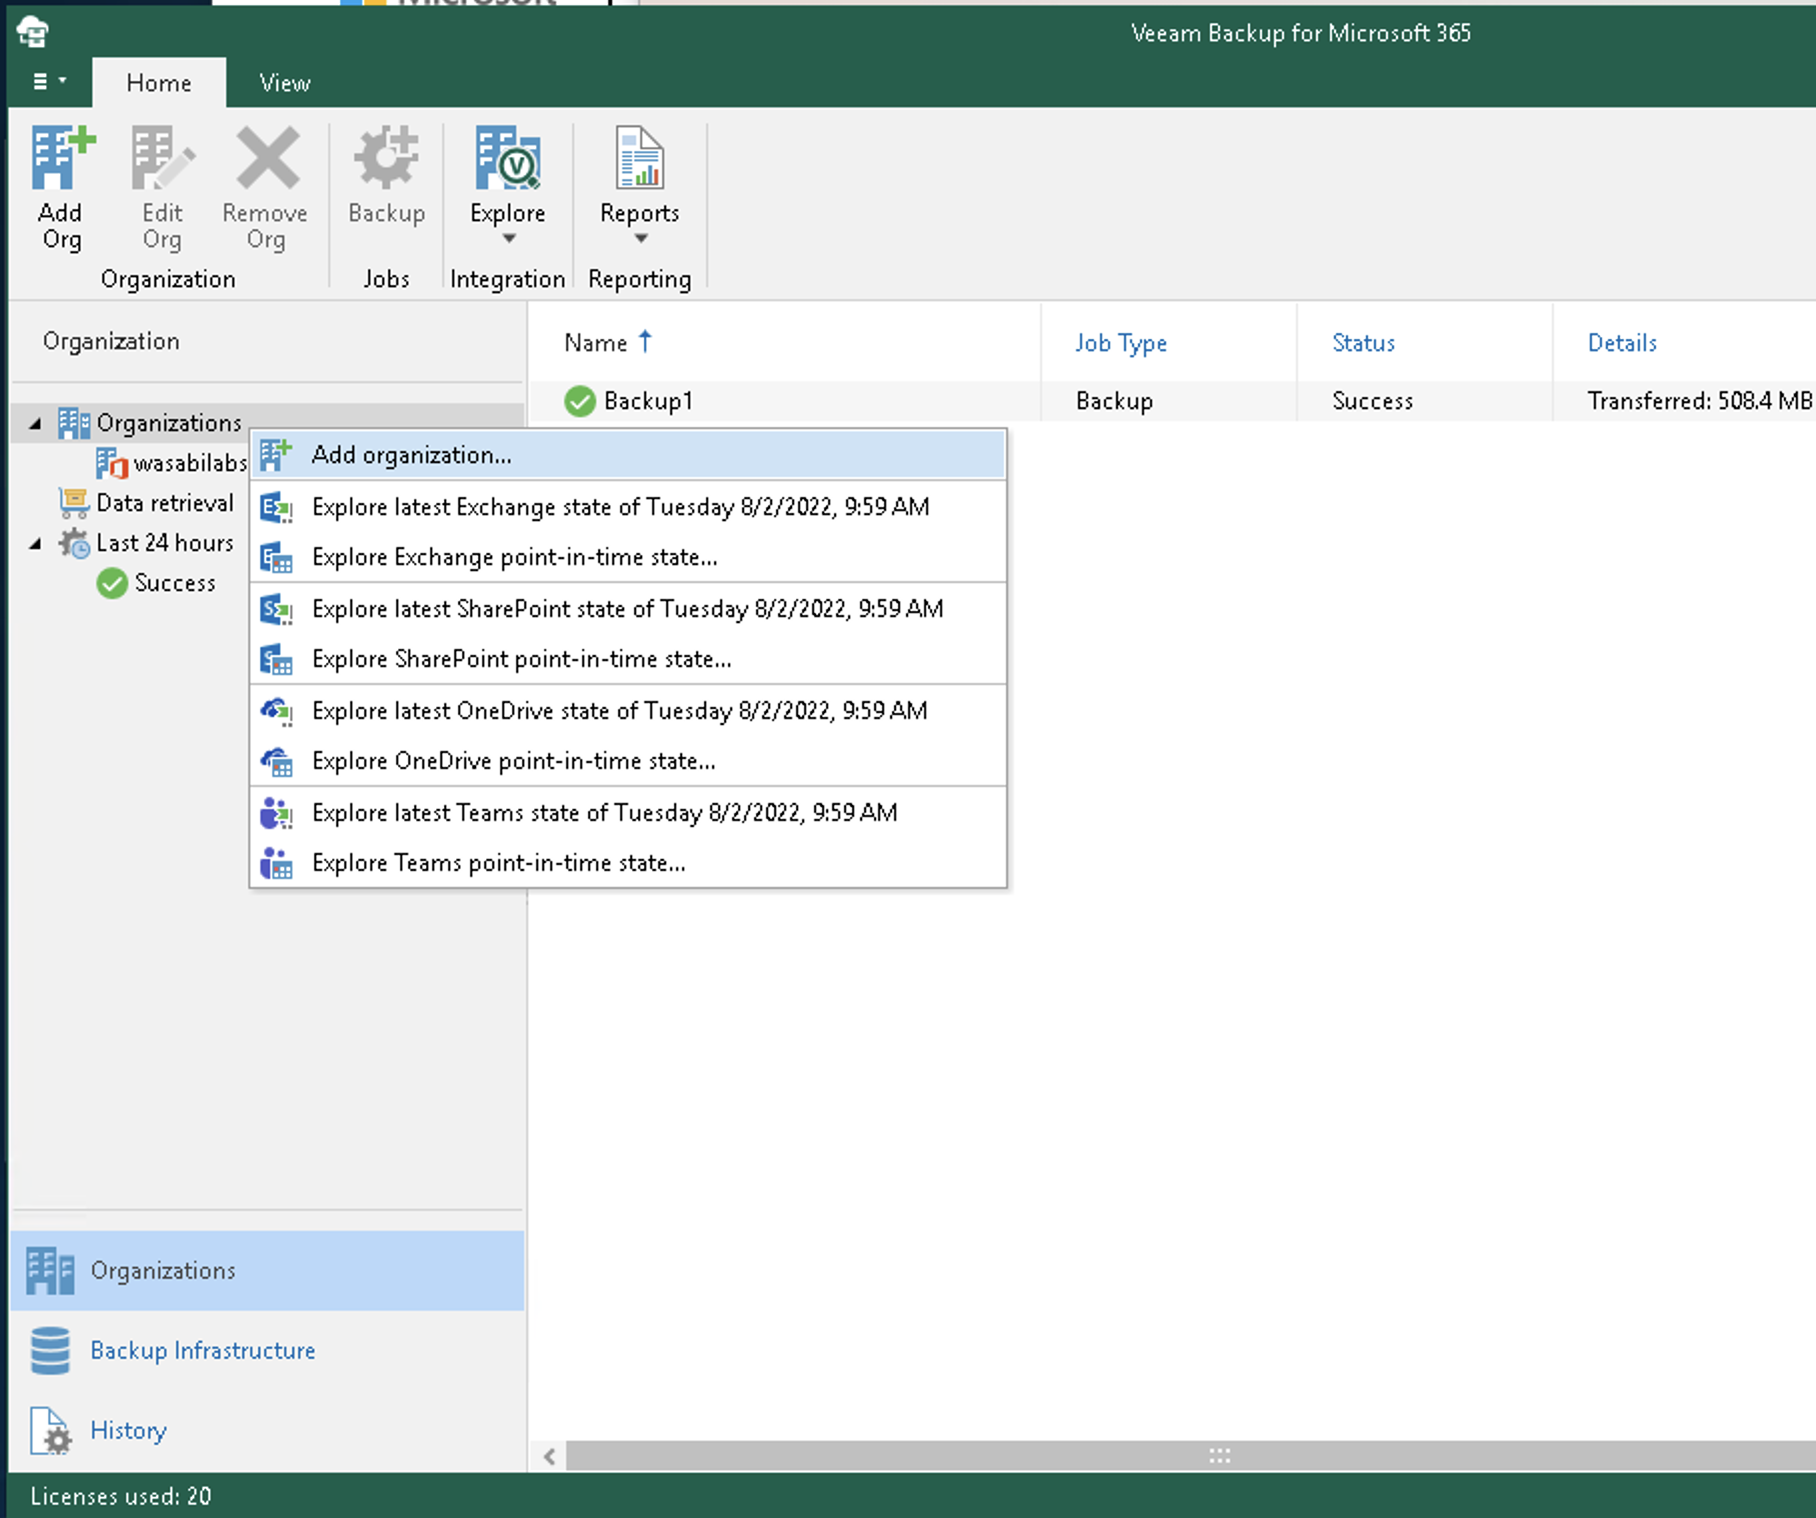The height and width of the screenshot is (1518, 1816).
Task: Click the horizontal scrollbar left arrow
Action: coord(549,1456)
